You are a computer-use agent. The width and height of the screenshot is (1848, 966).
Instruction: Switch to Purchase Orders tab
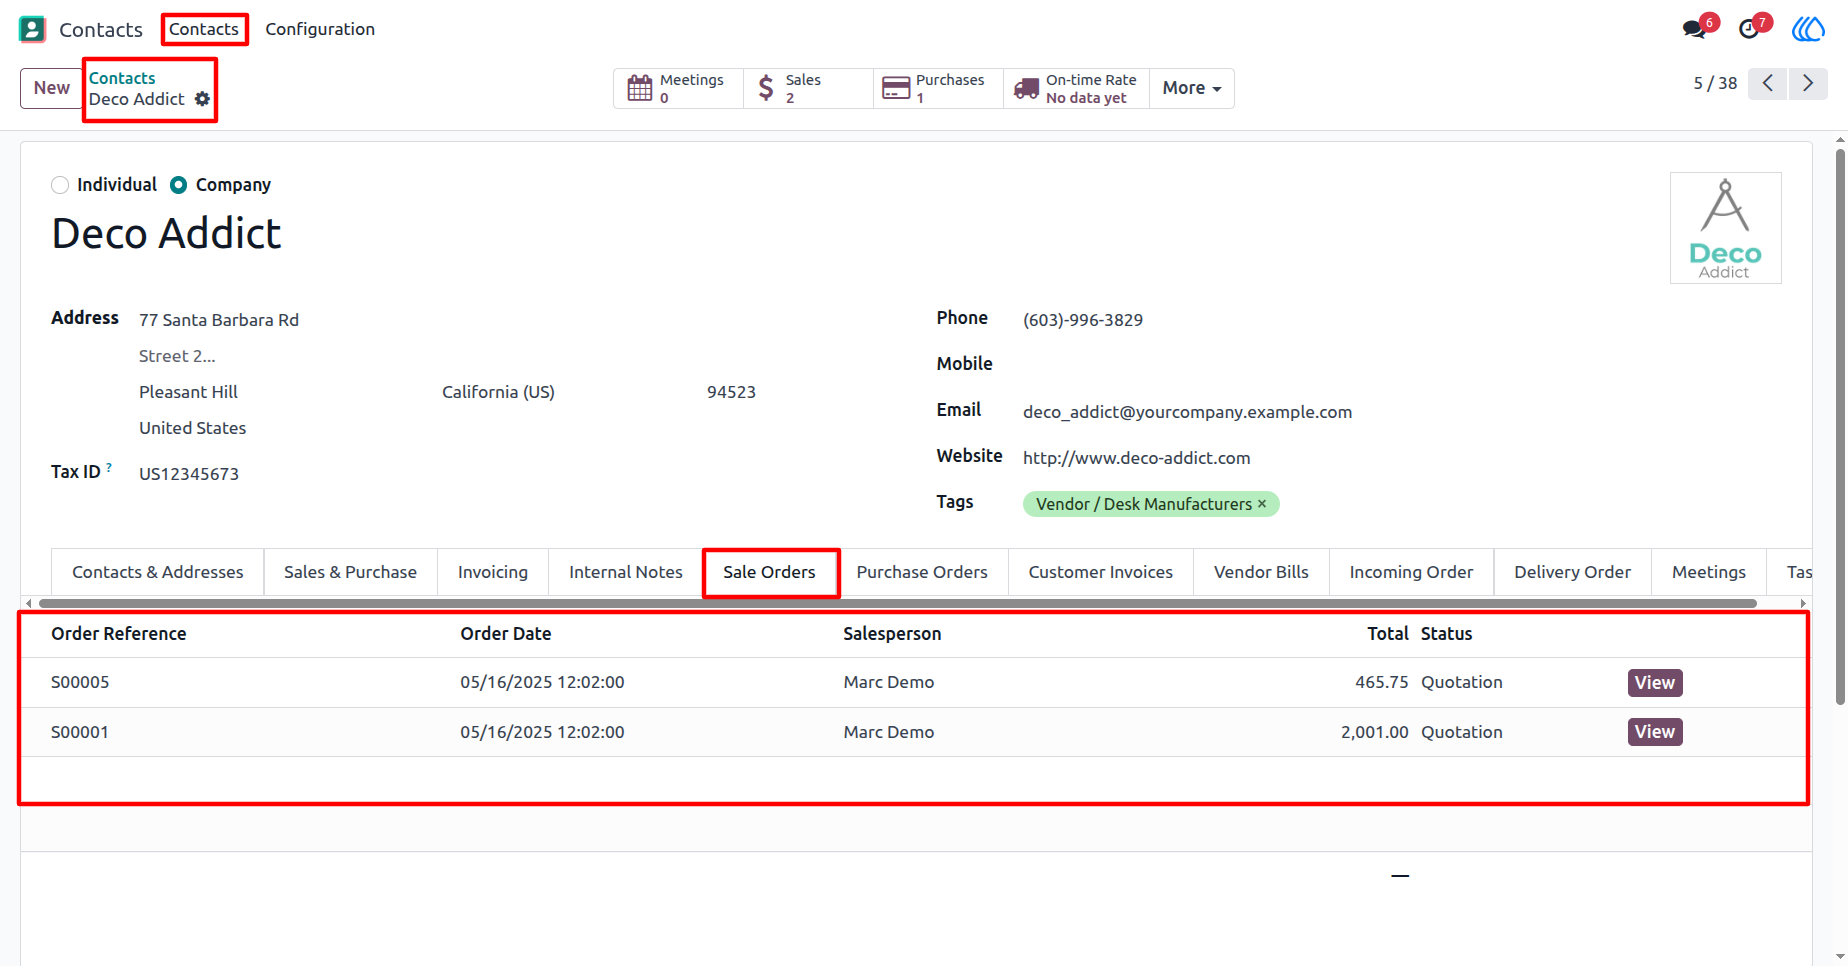(x=922, y=572)
